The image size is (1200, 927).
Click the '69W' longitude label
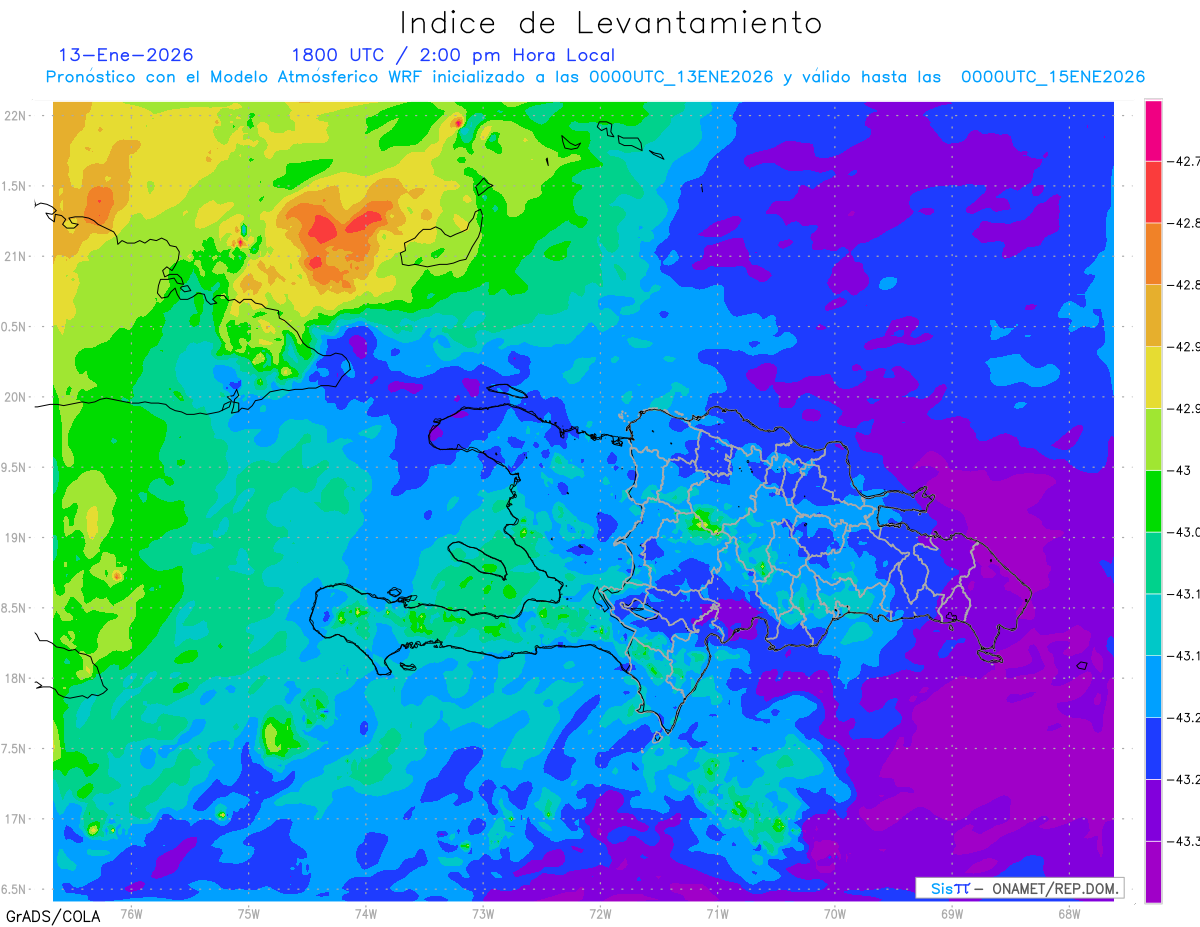click(952, 912)
